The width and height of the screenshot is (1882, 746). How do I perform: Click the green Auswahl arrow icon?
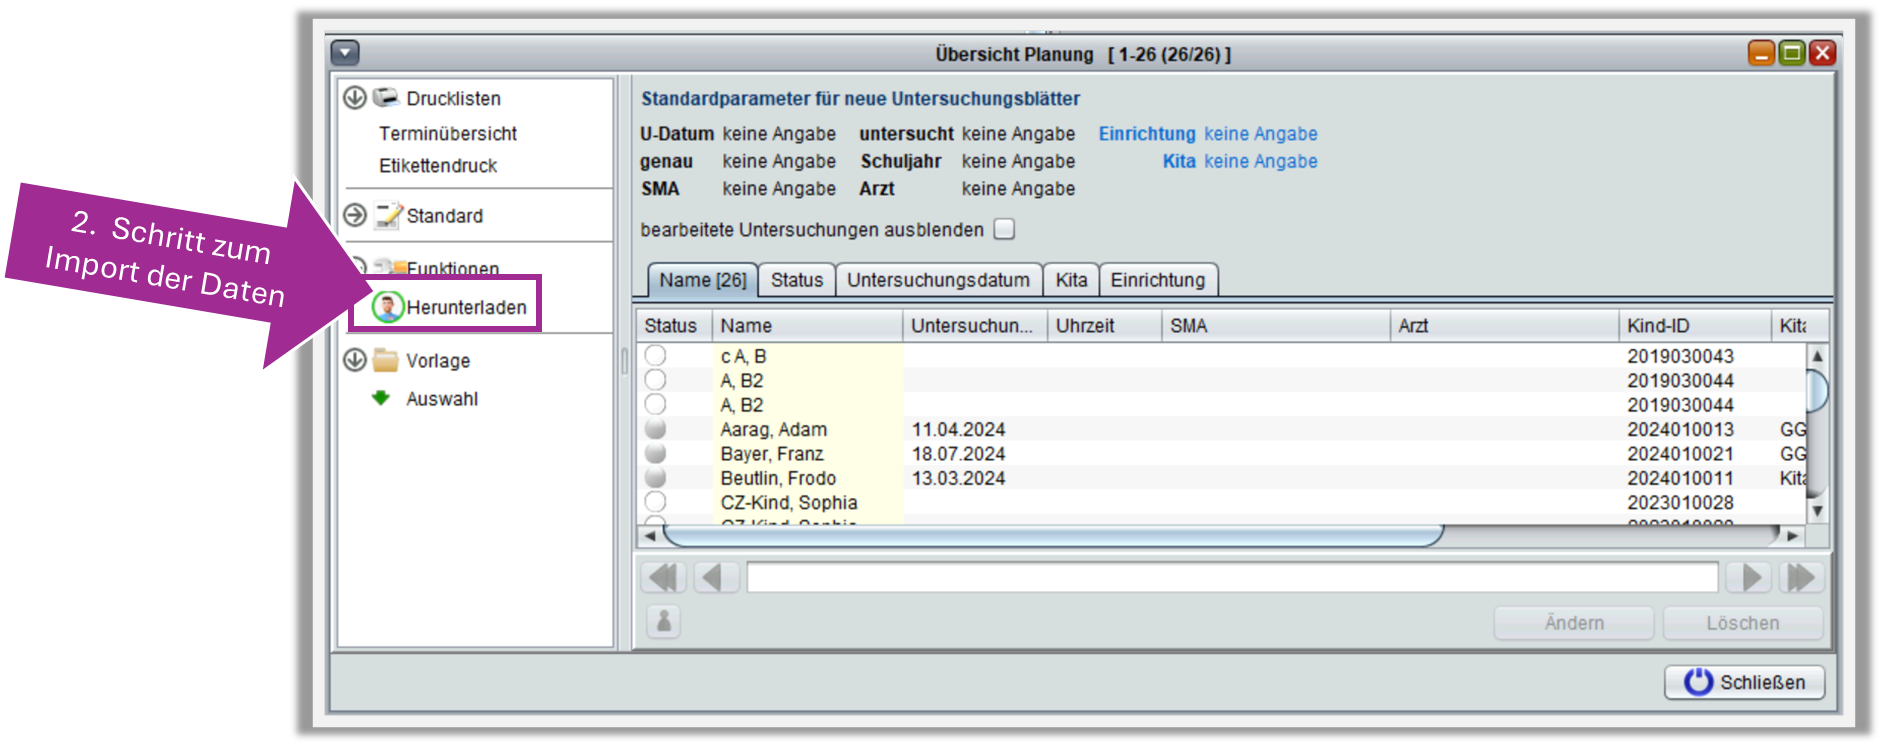click(x=381, y=398)
